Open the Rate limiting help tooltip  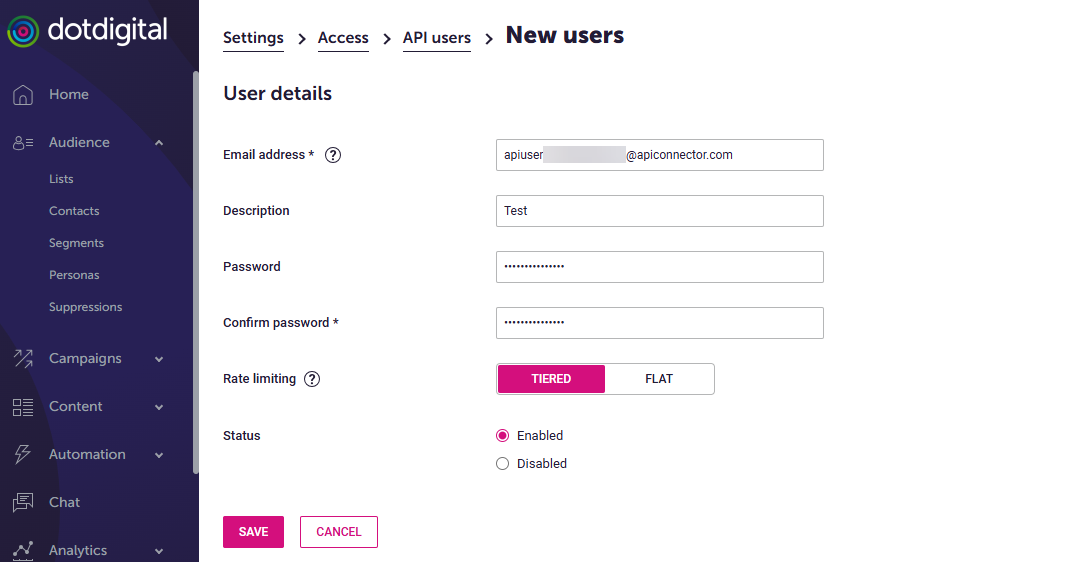point(312,379)
